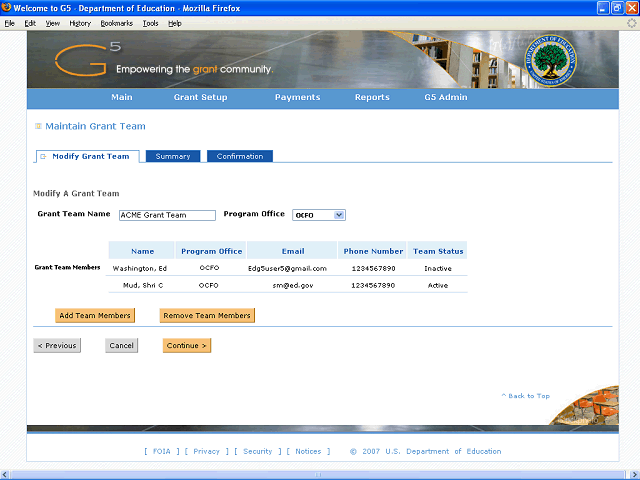640x480 pixels.
Task: Switch to the Confirmation tab
Action: (240, 156)
